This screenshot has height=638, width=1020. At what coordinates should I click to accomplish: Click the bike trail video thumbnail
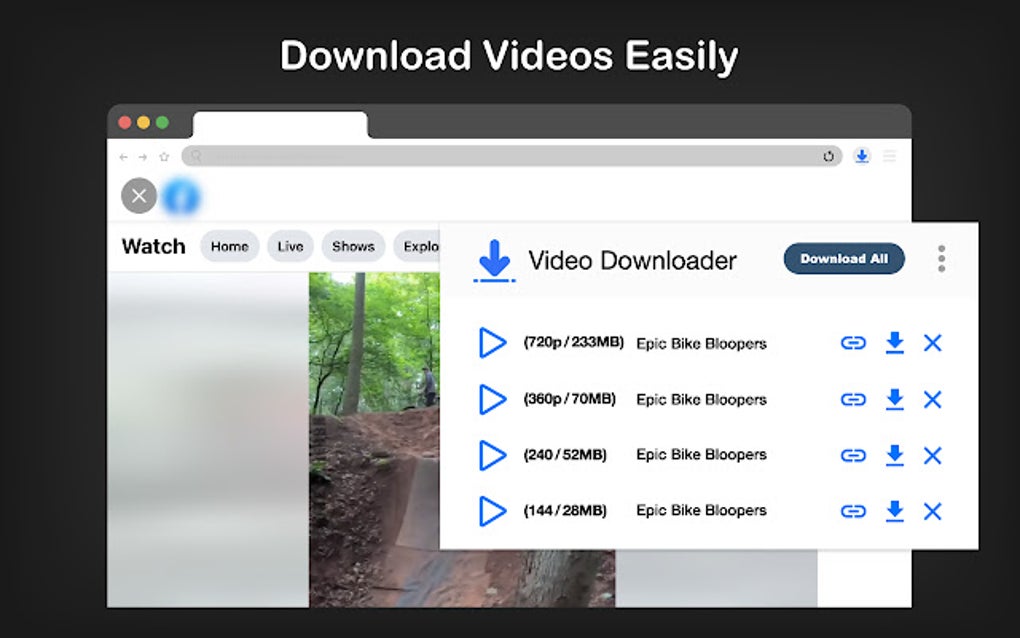(x=374, y=440)
